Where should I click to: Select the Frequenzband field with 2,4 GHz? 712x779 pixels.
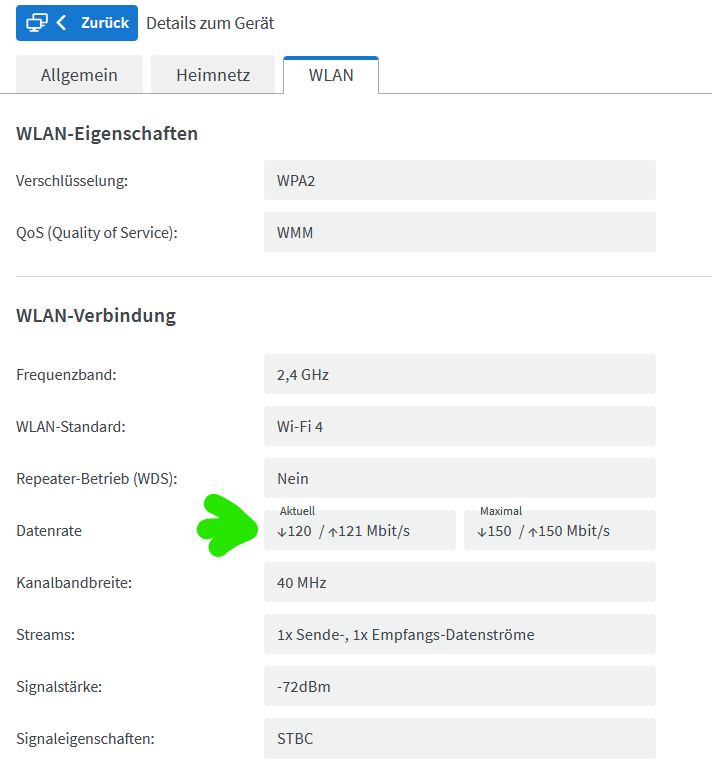point(459,375)
